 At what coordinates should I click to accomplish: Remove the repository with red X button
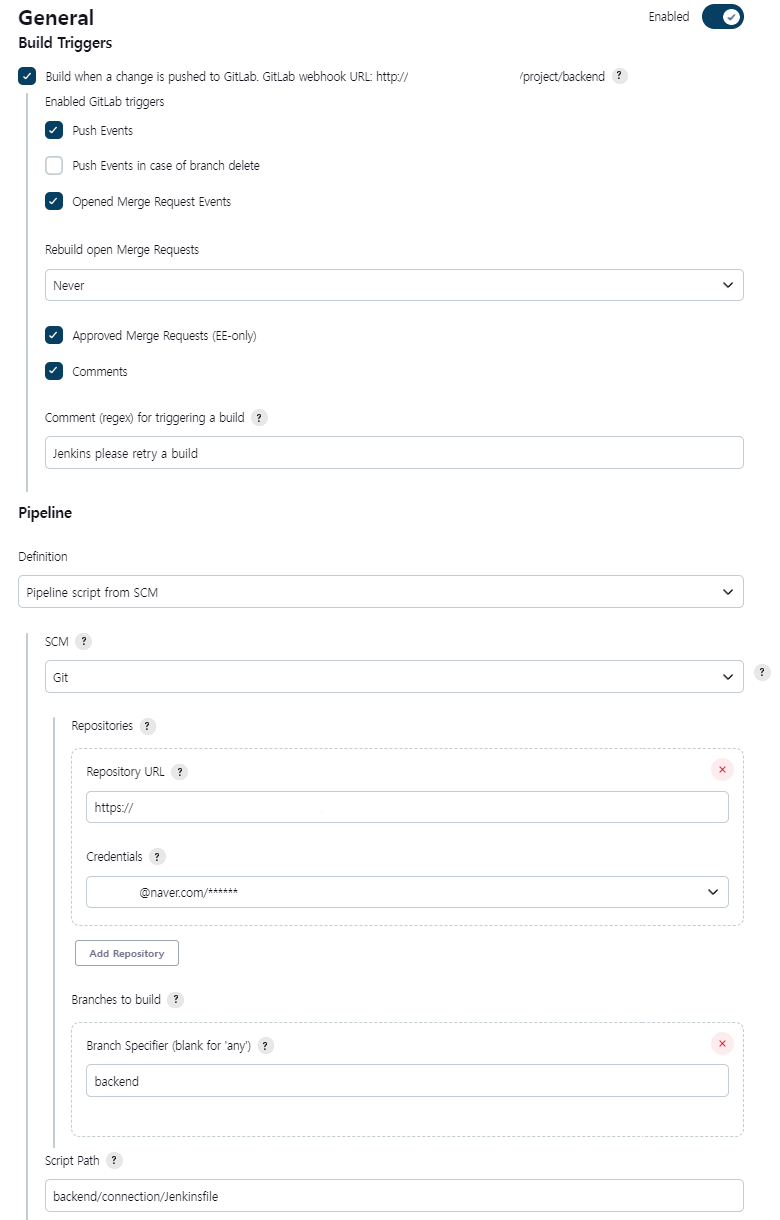pos(722,769)
